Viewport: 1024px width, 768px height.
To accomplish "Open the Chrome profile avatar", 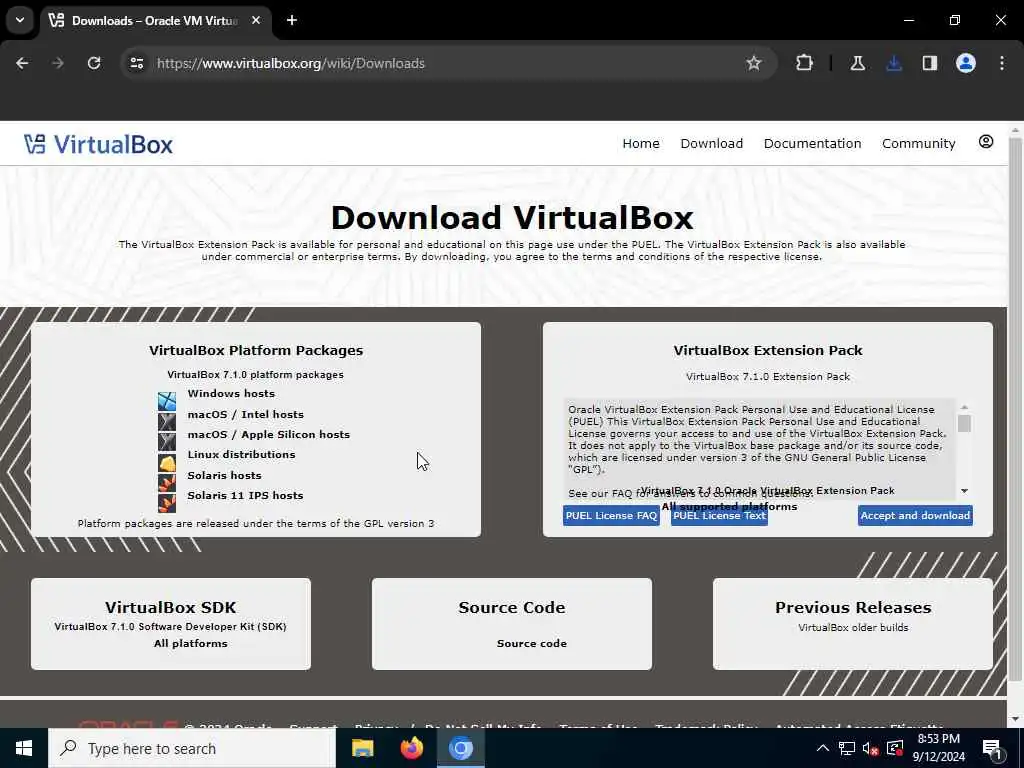I will (965, 63).
